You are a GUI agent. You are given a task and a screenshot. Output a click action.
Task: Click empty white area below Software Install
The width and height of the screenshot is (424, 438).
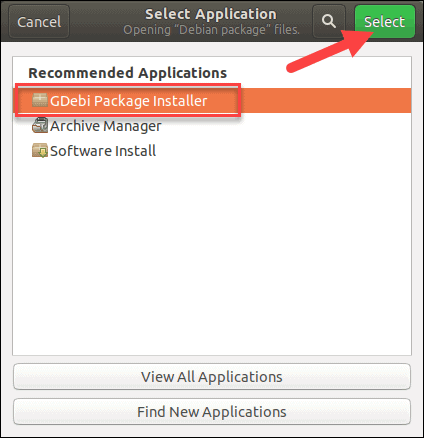(x=212, y=258)
